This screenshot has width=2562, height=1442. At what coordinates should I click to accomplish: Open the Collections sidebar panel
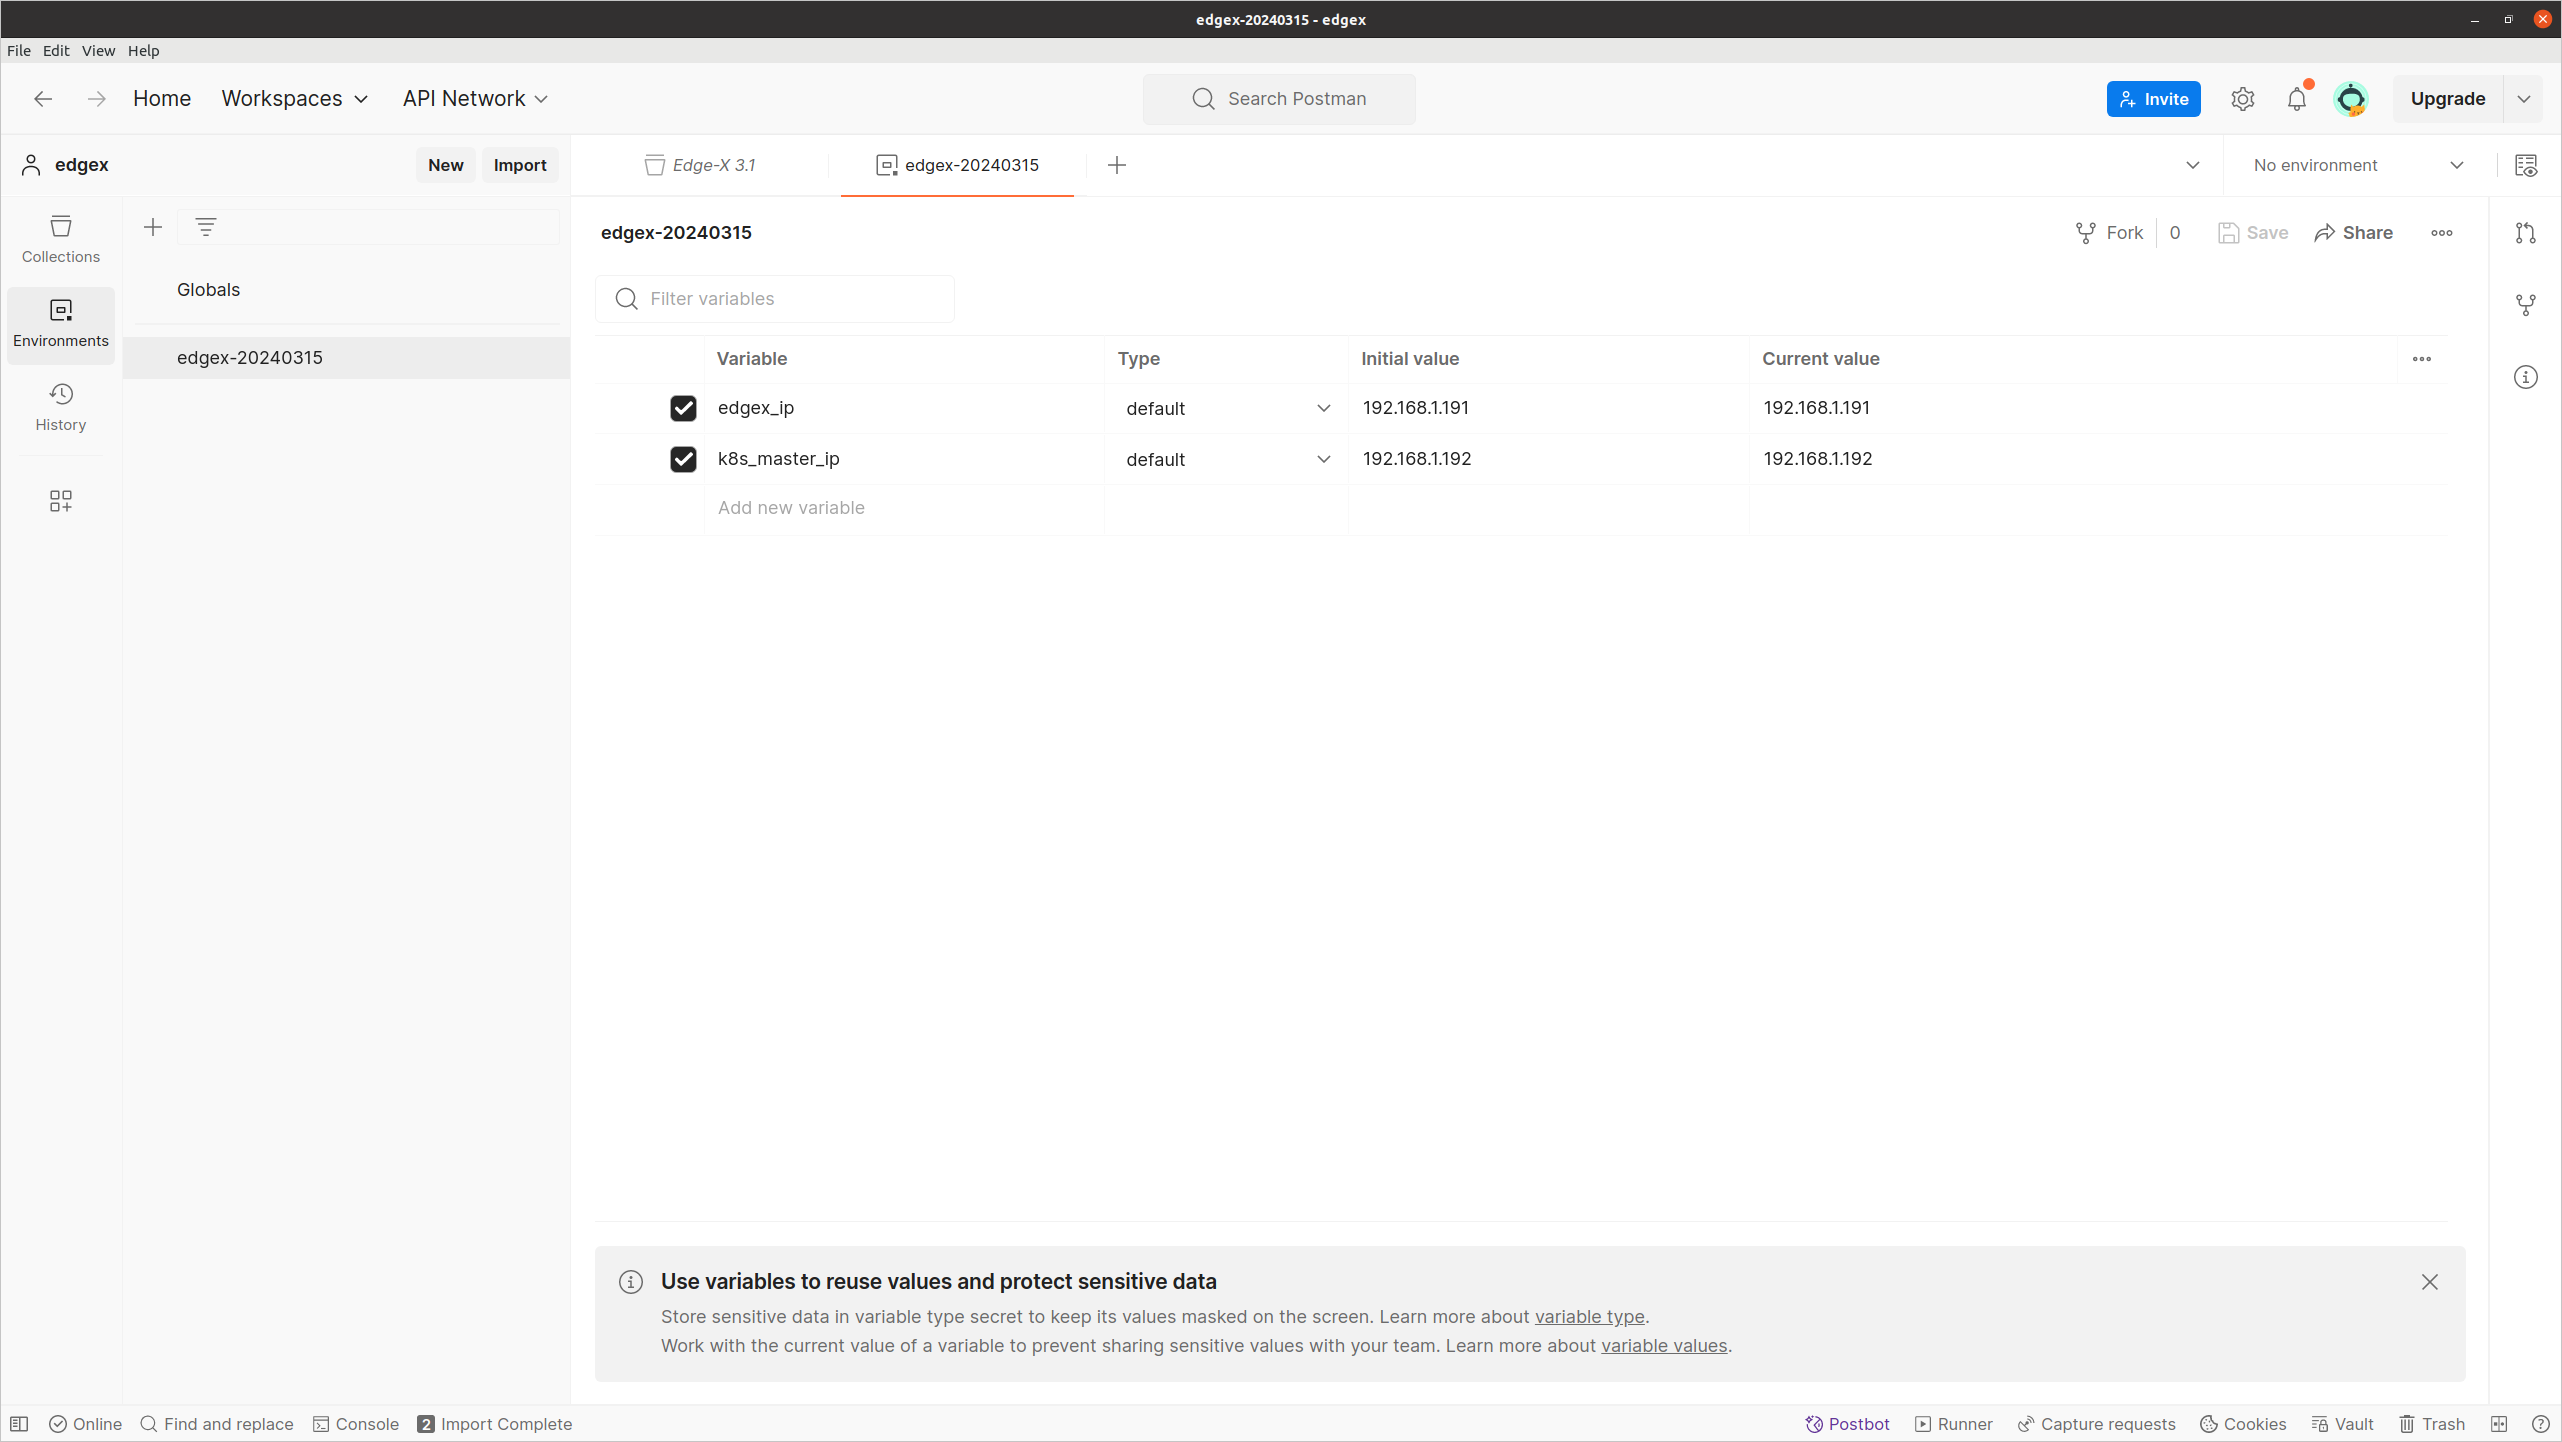coord(61,239)
